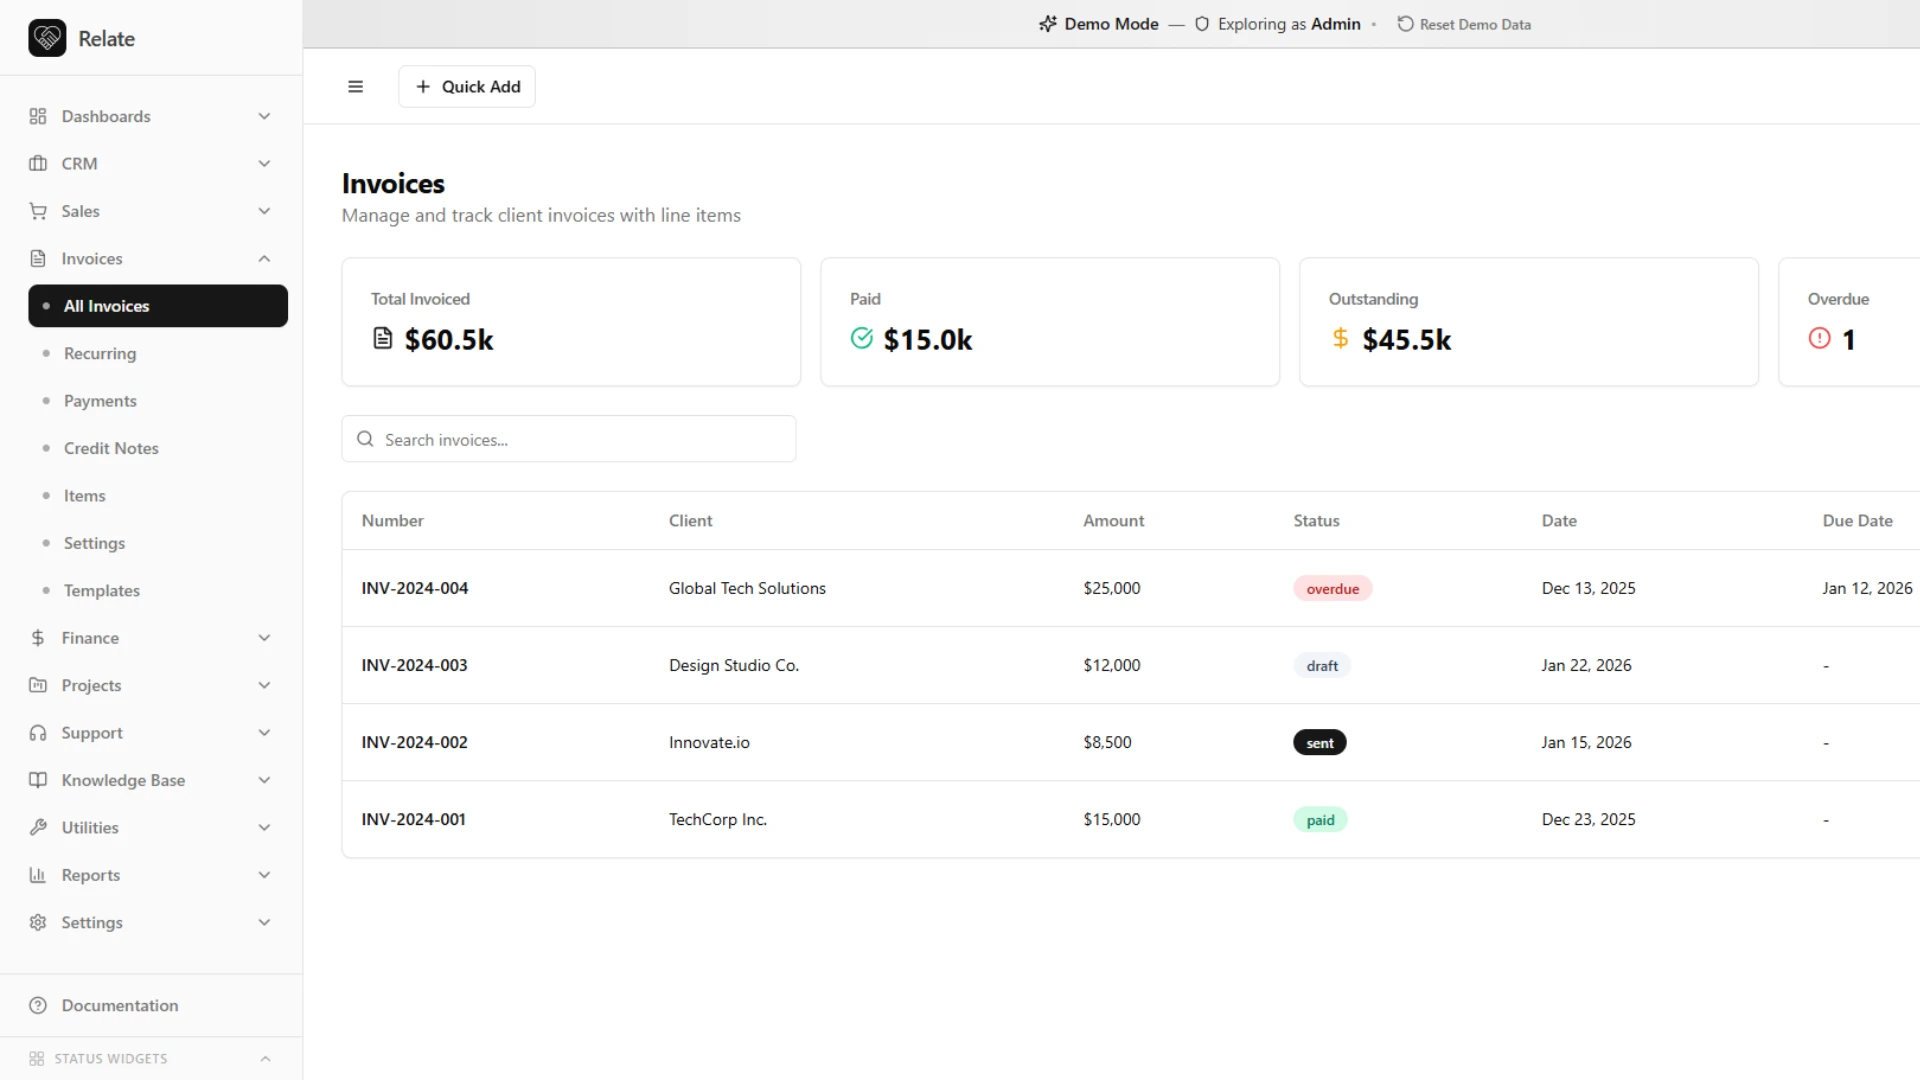
Task: Open invoice INV-2024-001
Action: [x=413, y=819]
